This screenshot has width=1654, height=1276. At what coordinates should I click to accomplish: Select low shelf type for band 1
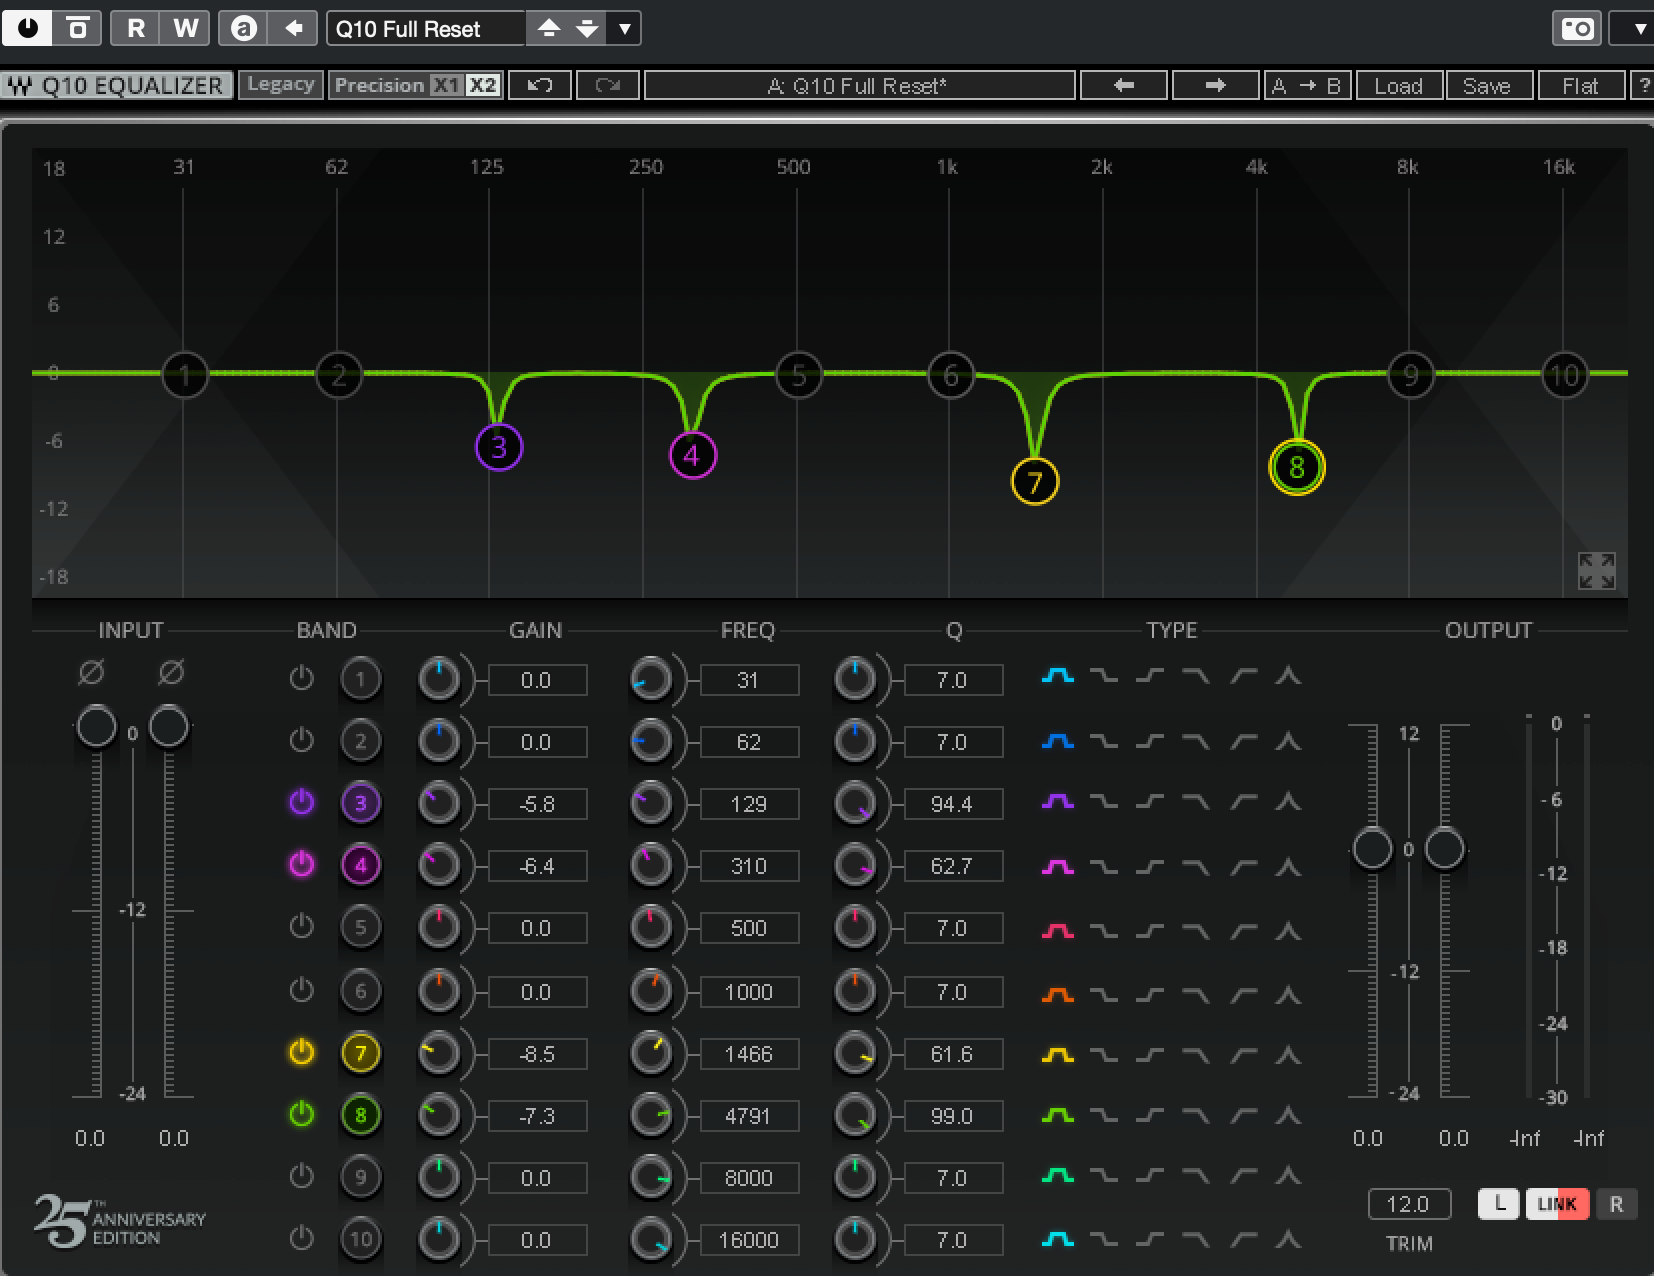click(x=1104, y=677)
